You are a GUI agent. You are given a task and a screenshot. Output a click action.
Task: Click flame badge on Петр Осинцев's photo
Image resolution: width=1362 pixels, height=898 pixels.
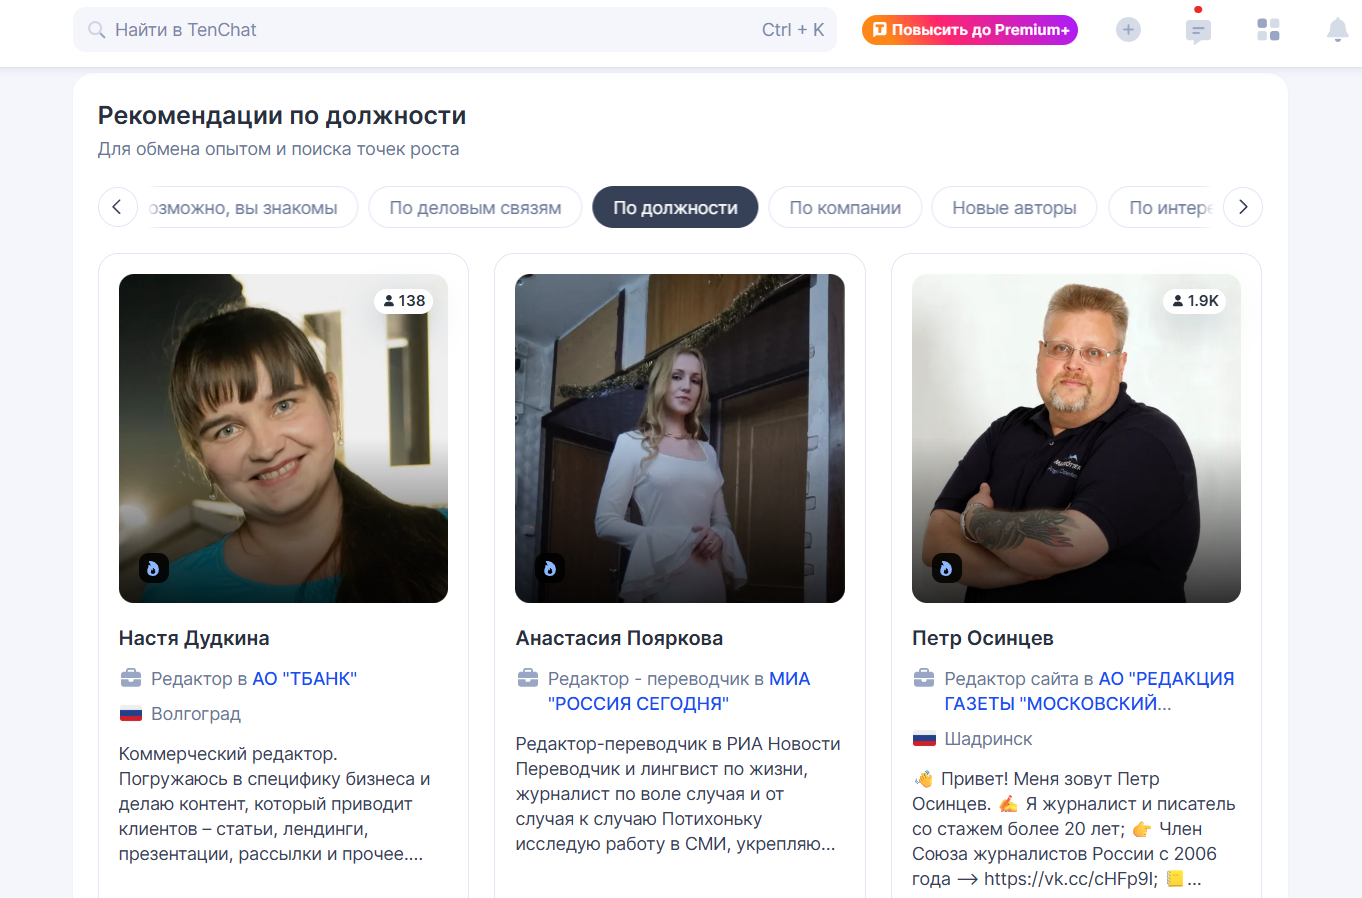coord(946,568)
